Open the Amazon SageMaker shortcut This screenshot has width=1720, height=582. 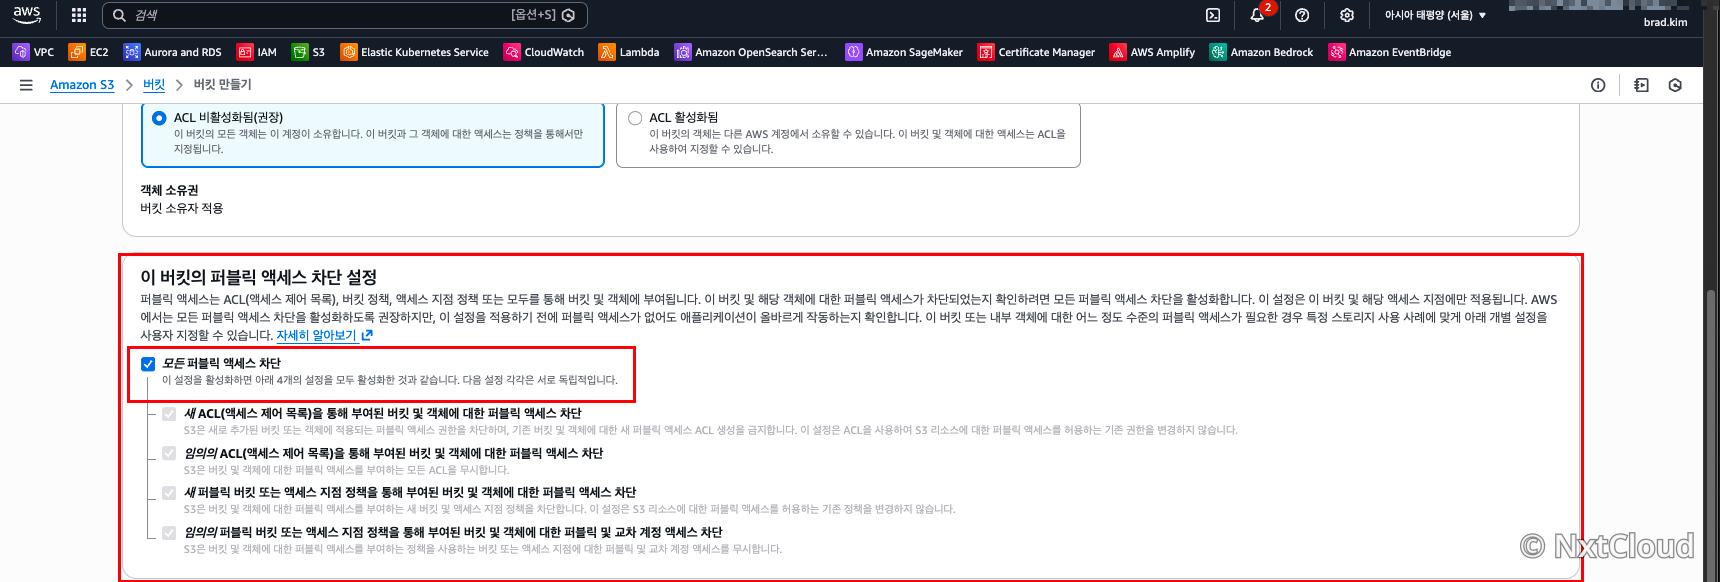[904, 52]
